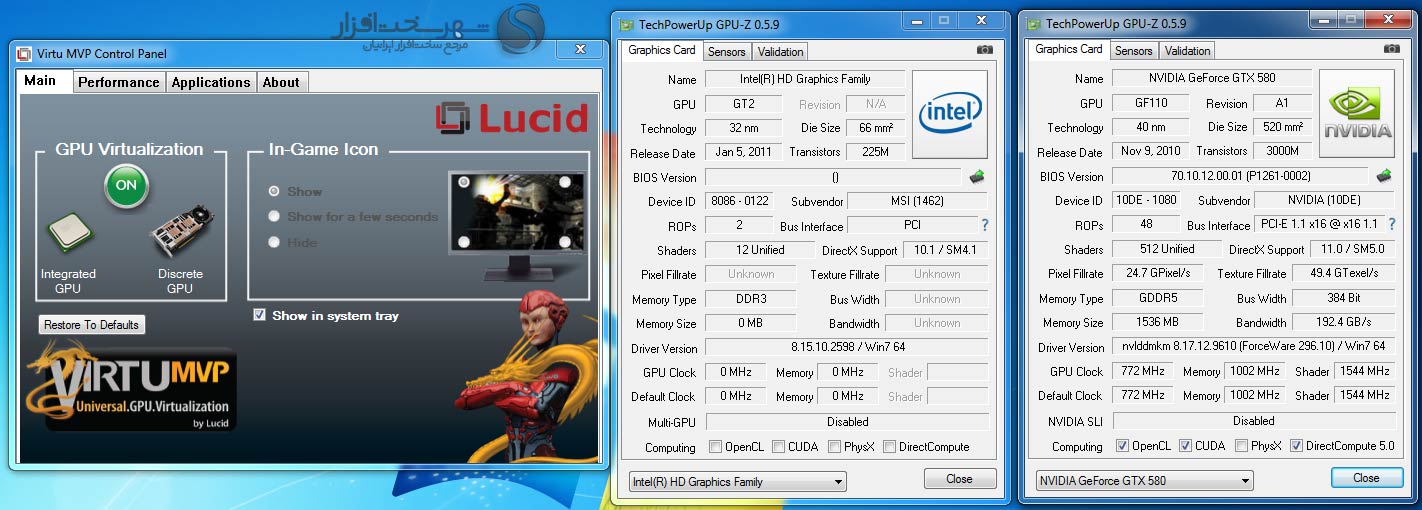Click the Discrete GPU card icon
This screenshot has width=1422, height=510.
click(183, 234)
